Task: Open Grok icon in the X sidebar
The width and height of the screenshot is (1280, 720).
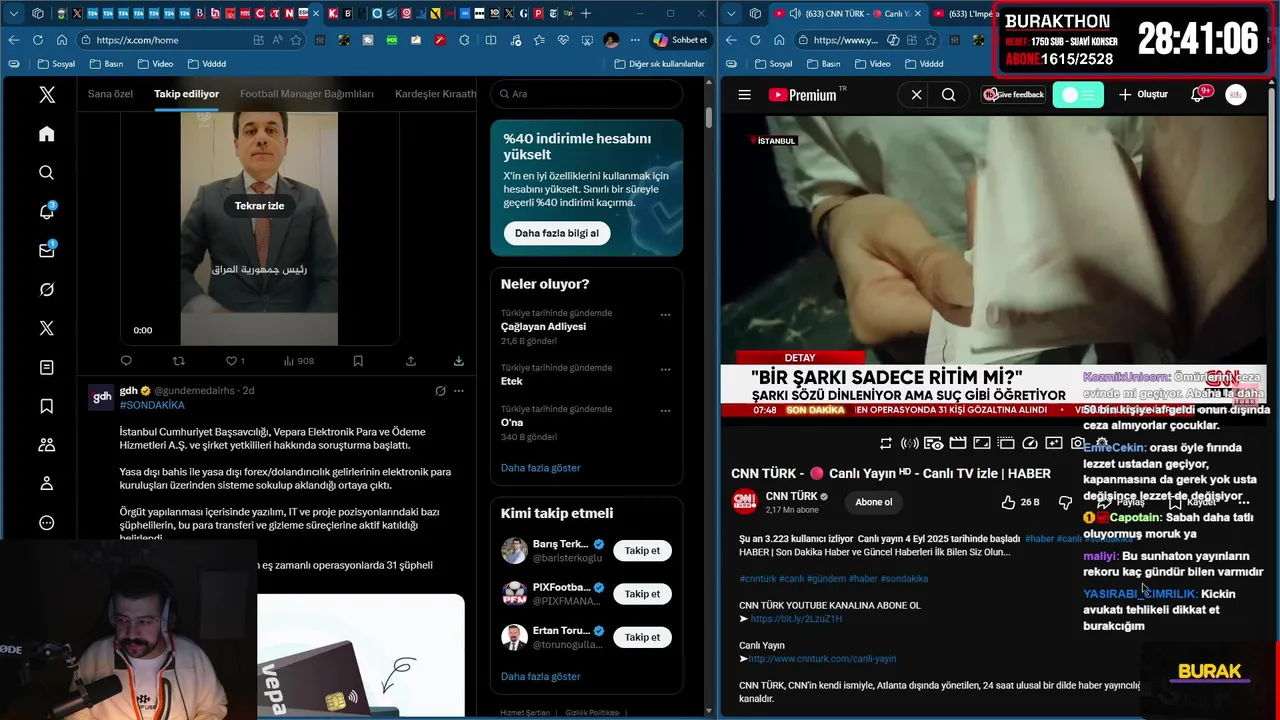Action: click(47, 290)
